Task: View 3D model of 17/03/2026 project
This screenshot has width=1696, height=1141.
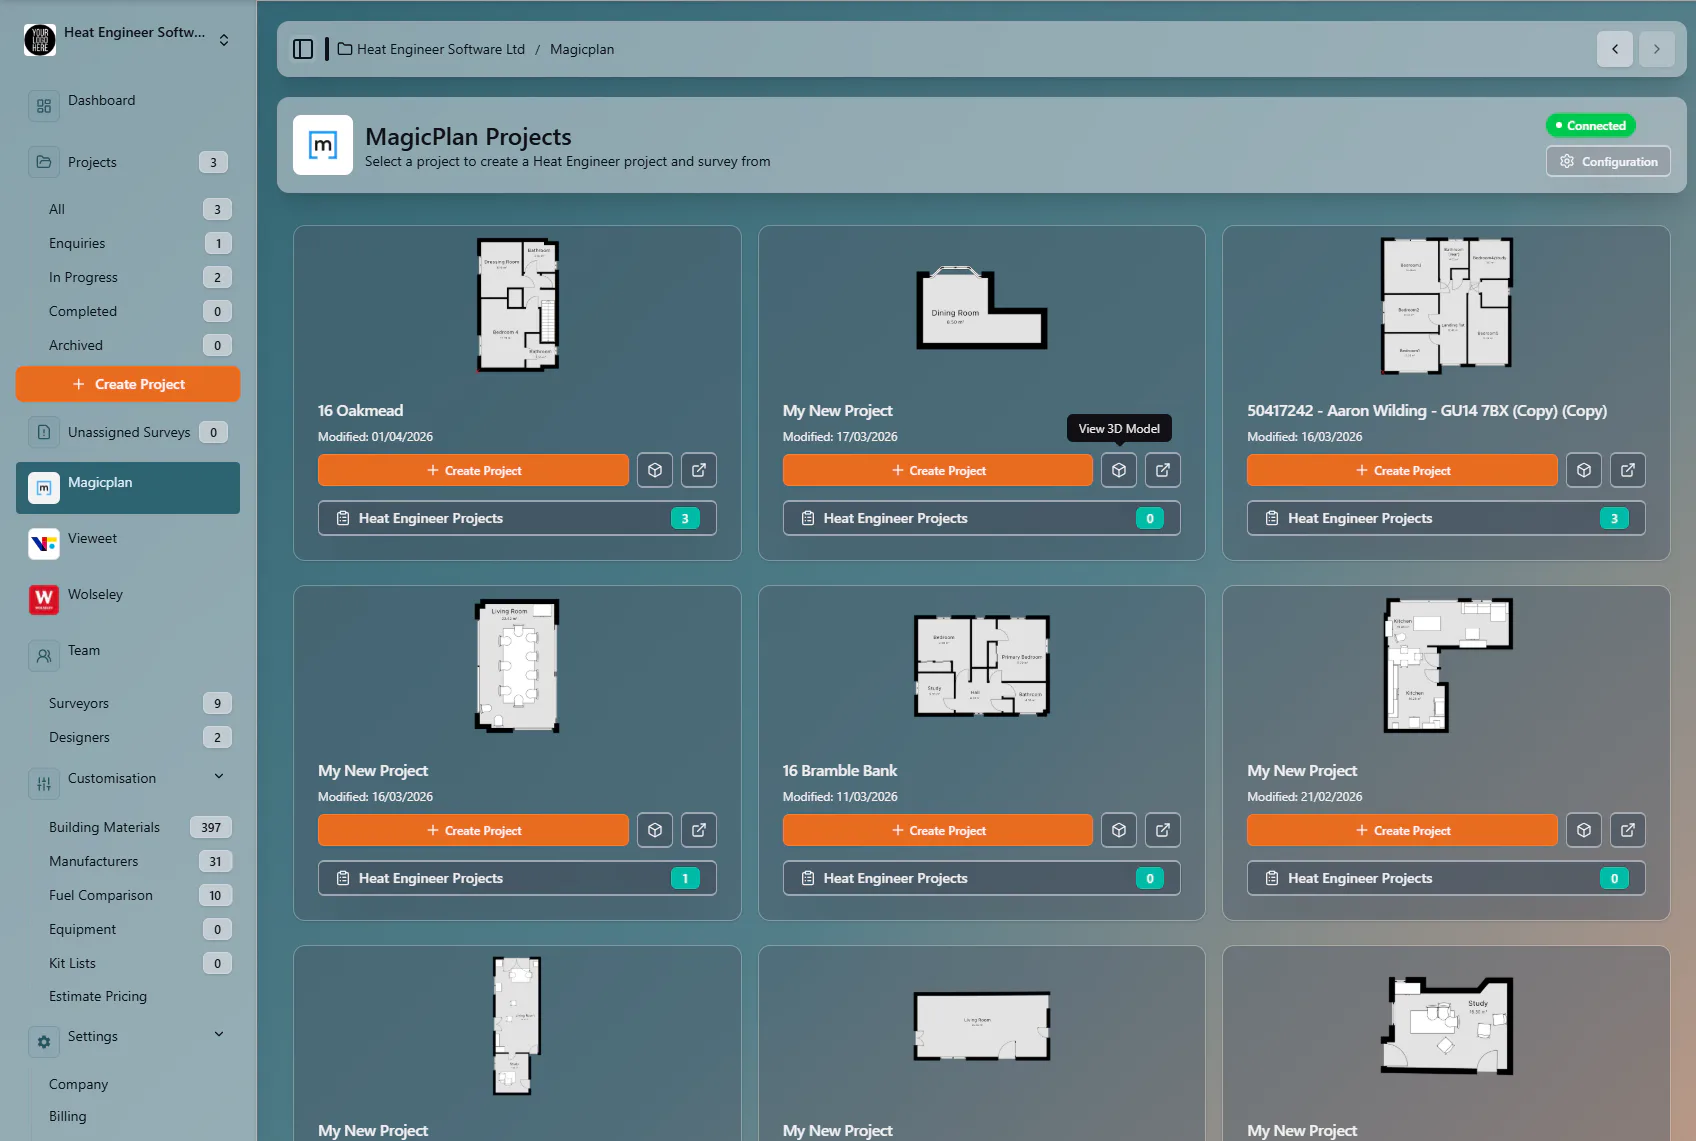Action: pyautogui.click(x=1119, y=470)
